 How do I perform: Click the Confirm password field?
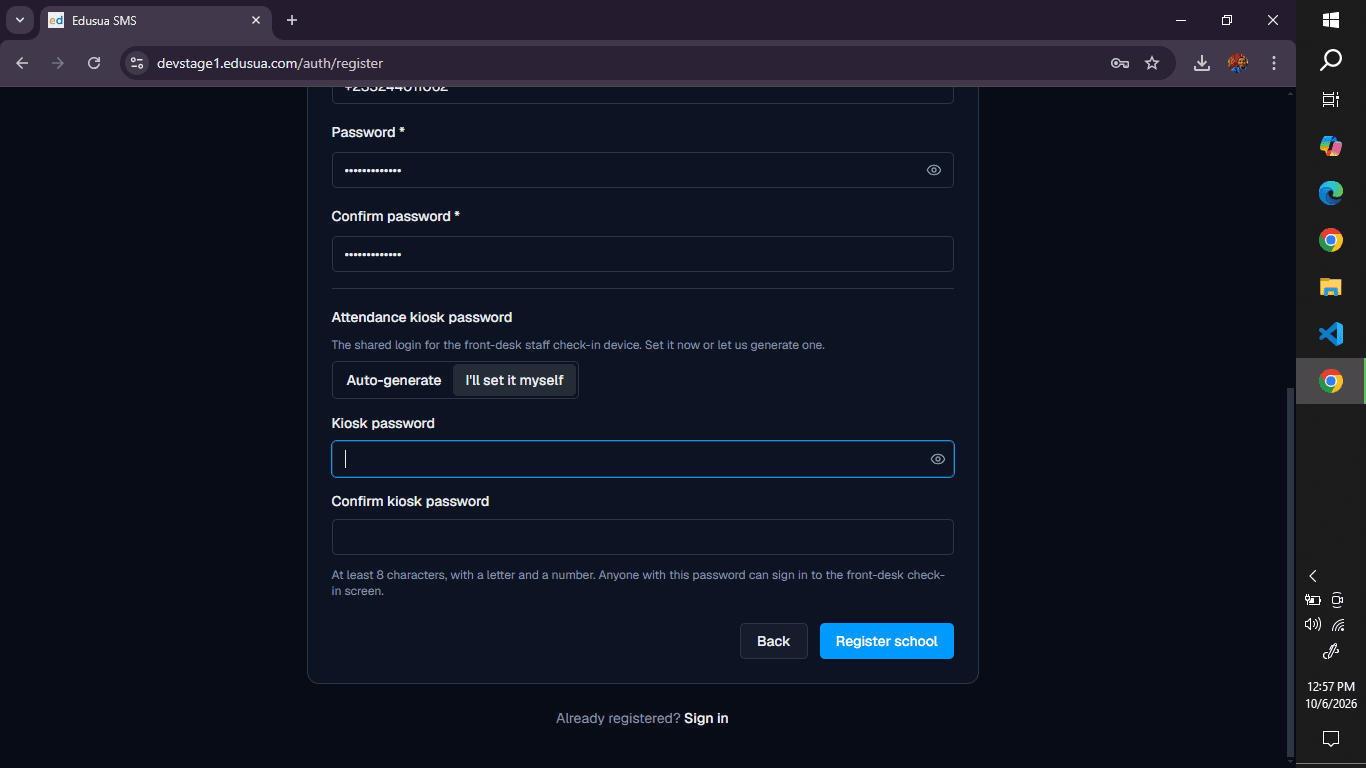coord(643,254)
